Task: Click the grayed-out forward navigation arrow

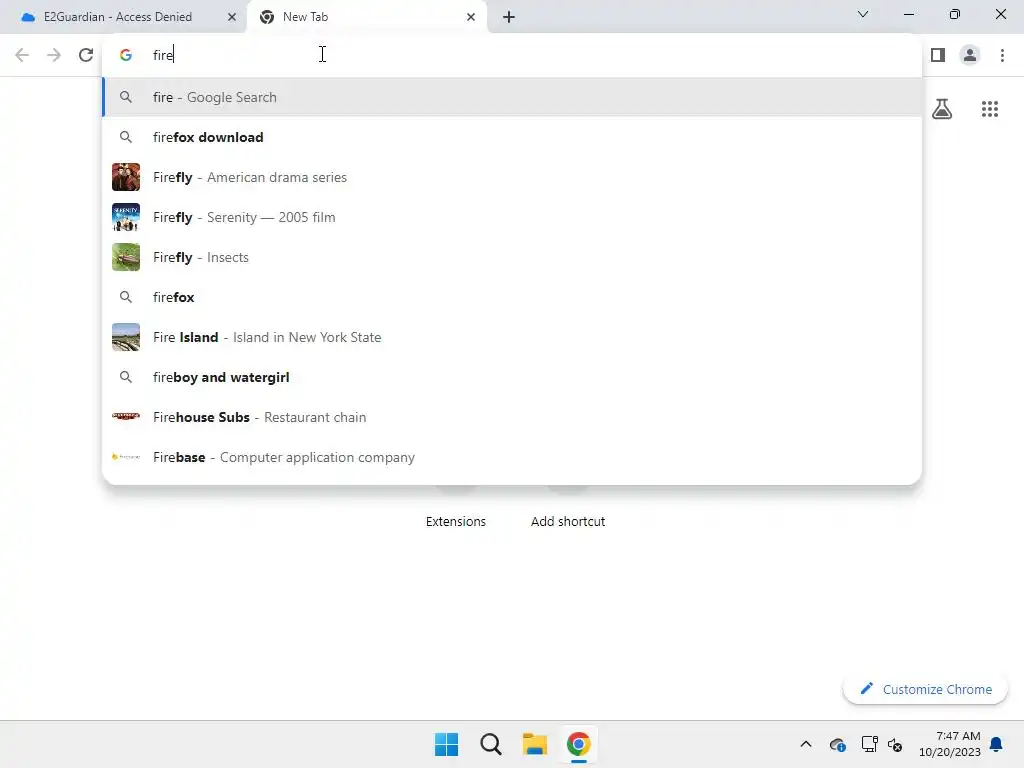Action: pos(54,55)
